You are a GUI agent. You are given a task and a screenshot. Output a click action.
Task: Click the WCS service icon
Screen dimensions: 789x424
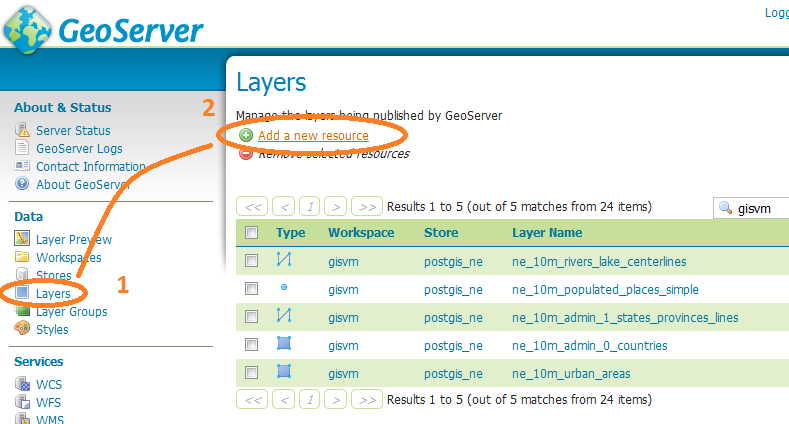[22, 384]
